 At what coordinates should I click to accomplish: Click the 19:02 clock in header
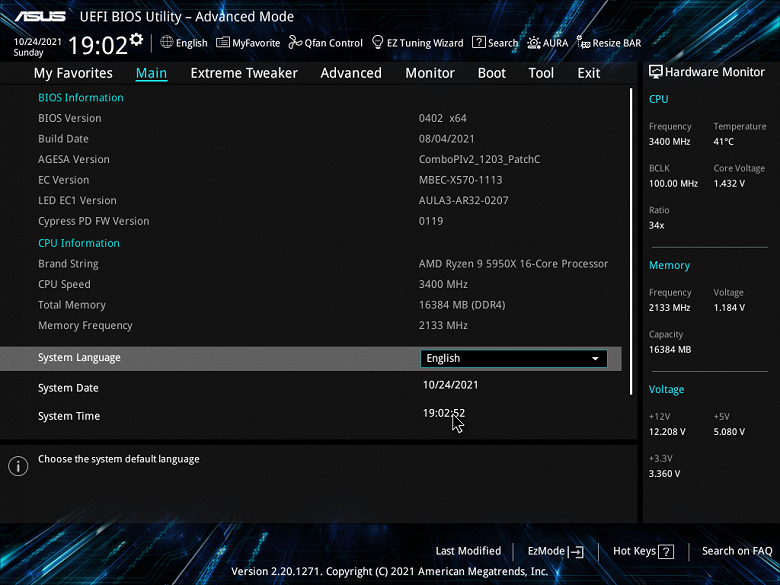[x=98, y=45]
